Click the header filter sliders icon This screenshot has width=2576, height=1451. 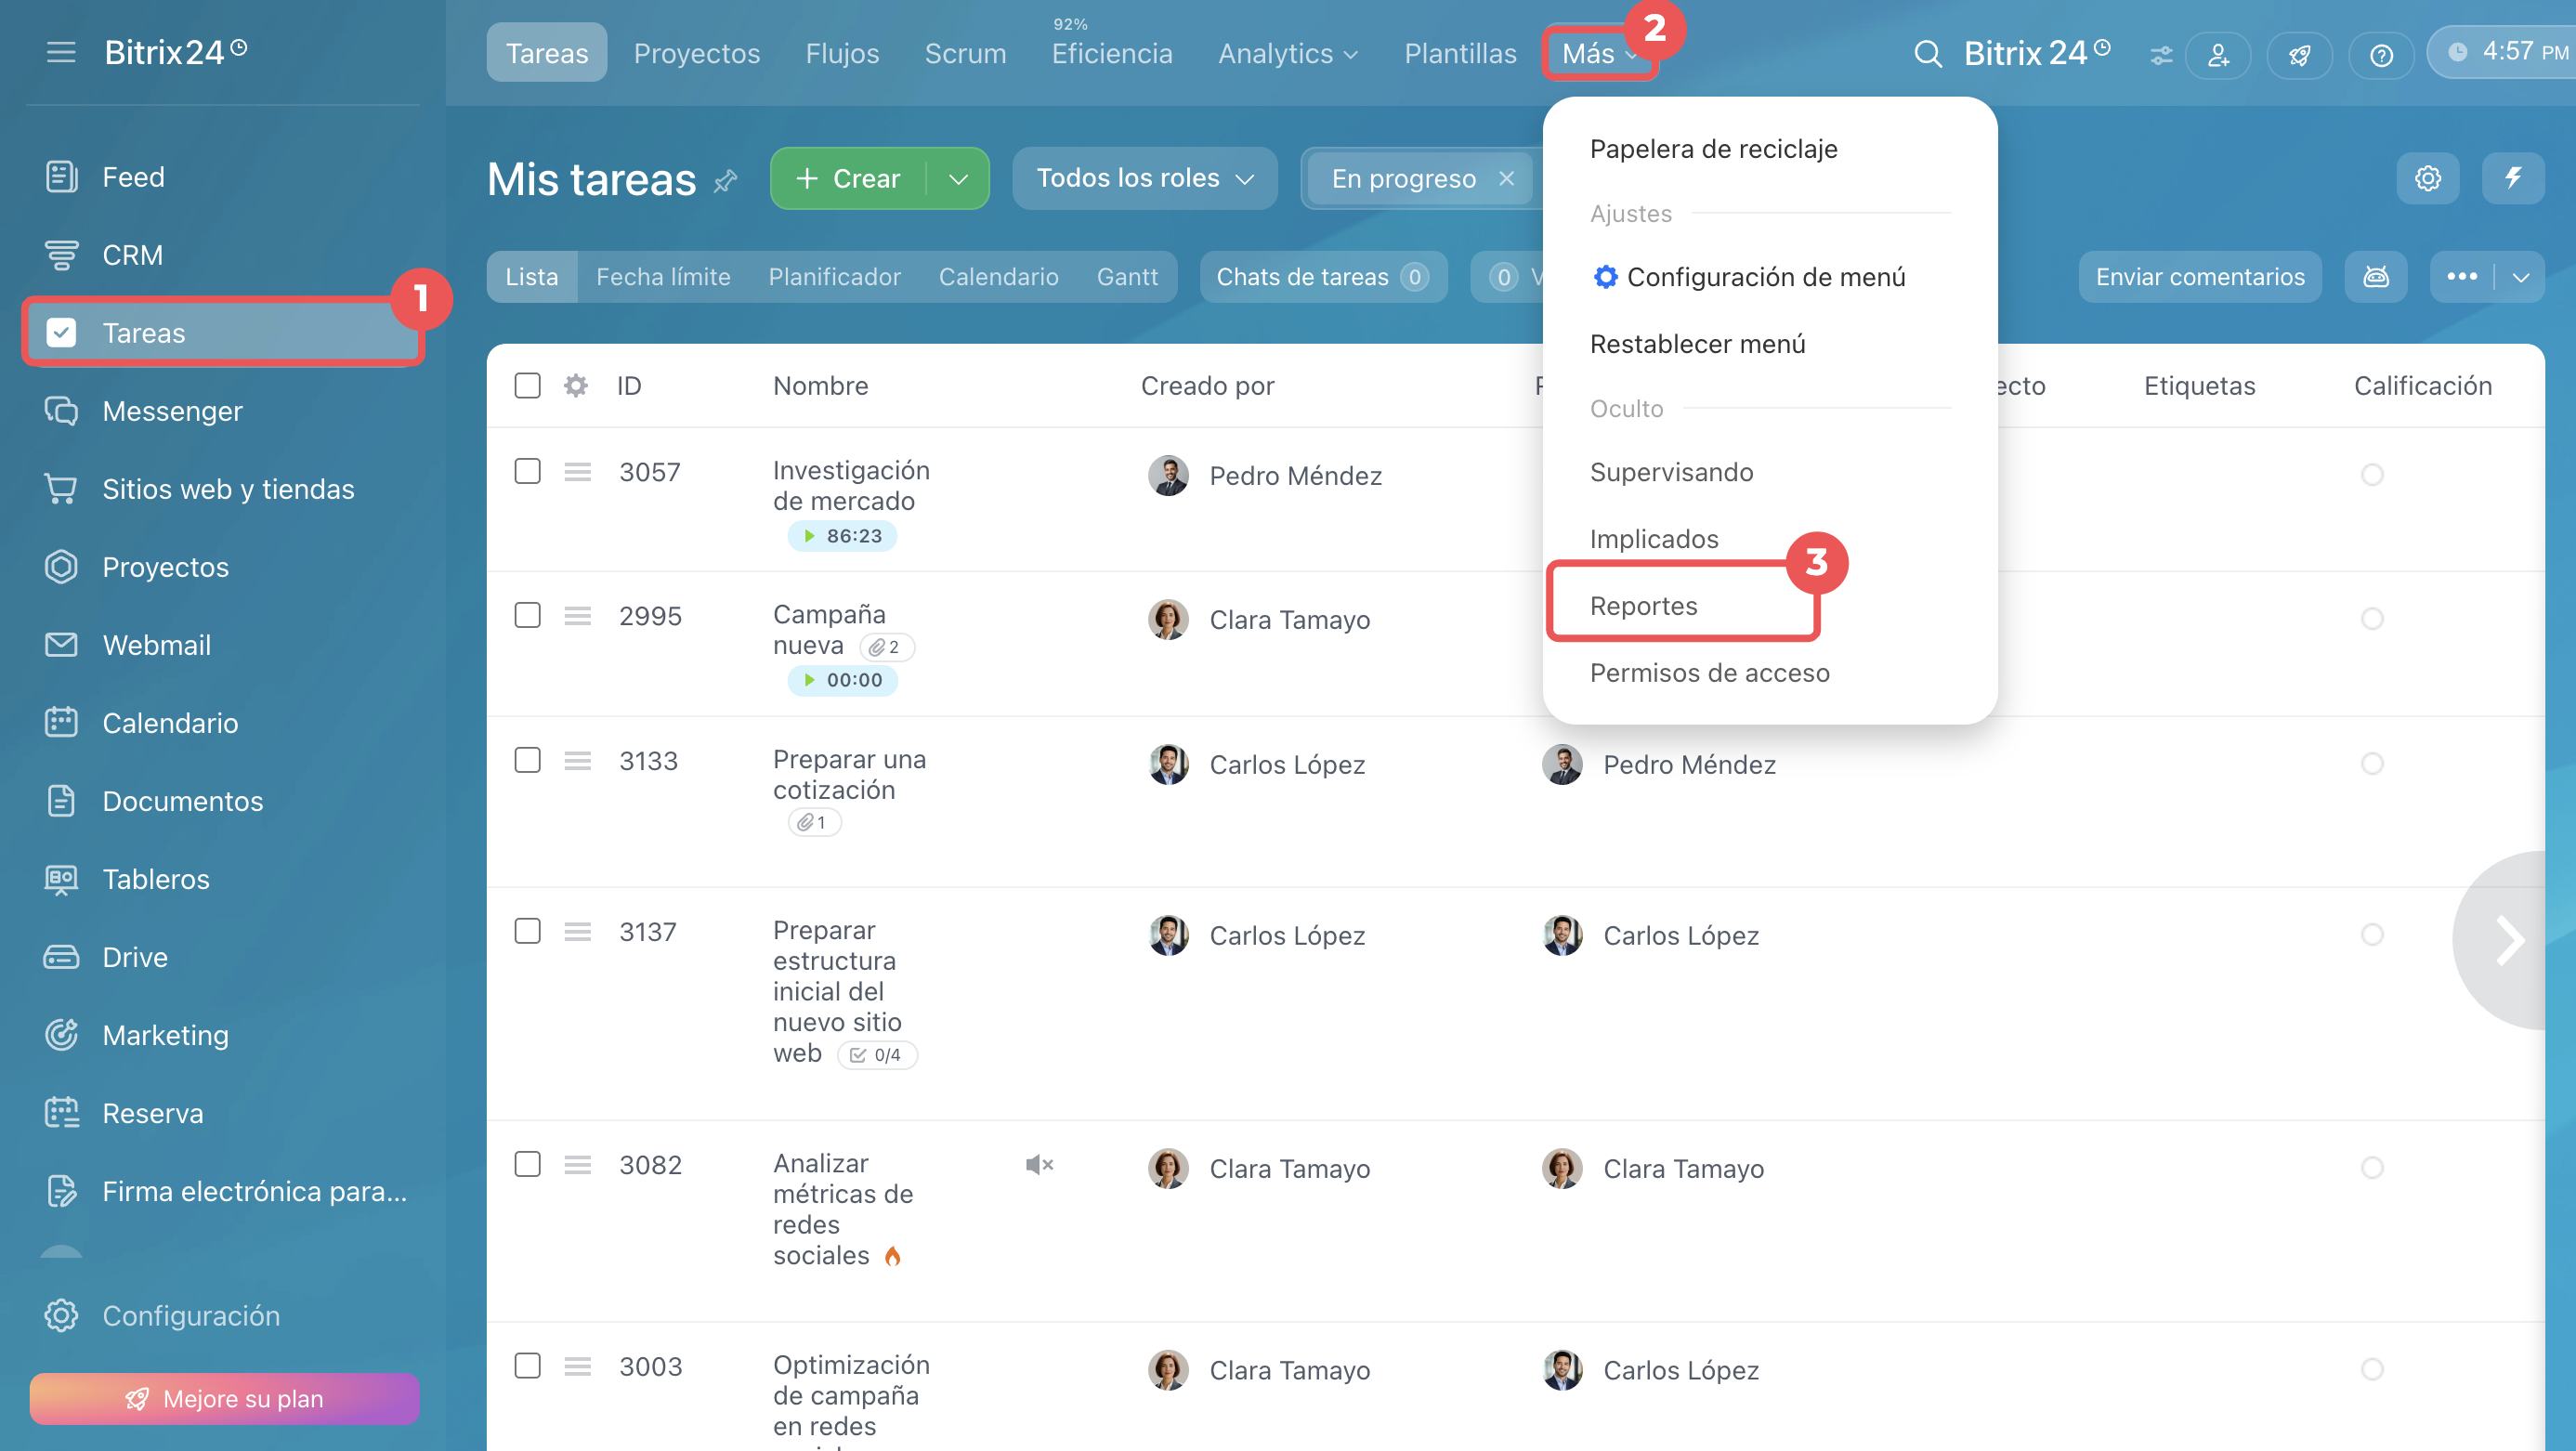click(2161, 55)
